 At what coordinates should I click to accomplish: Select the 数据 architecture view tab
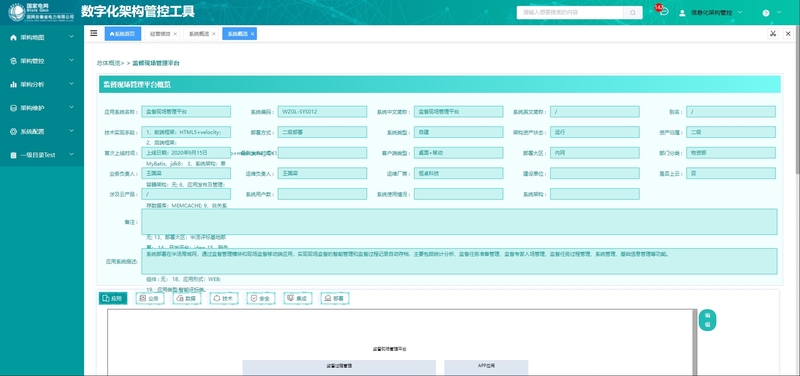coord(187,298)
